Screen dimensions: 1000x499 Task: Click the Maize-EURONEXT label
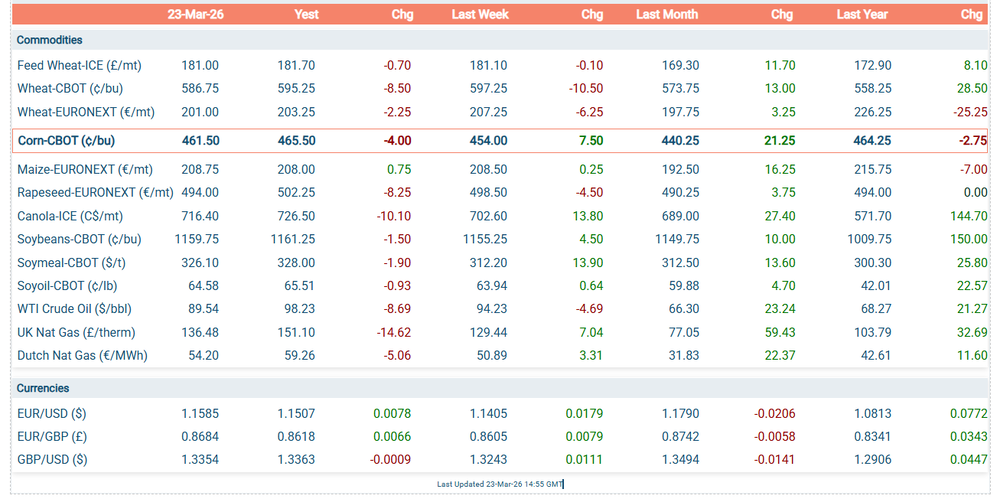point(85,170)
